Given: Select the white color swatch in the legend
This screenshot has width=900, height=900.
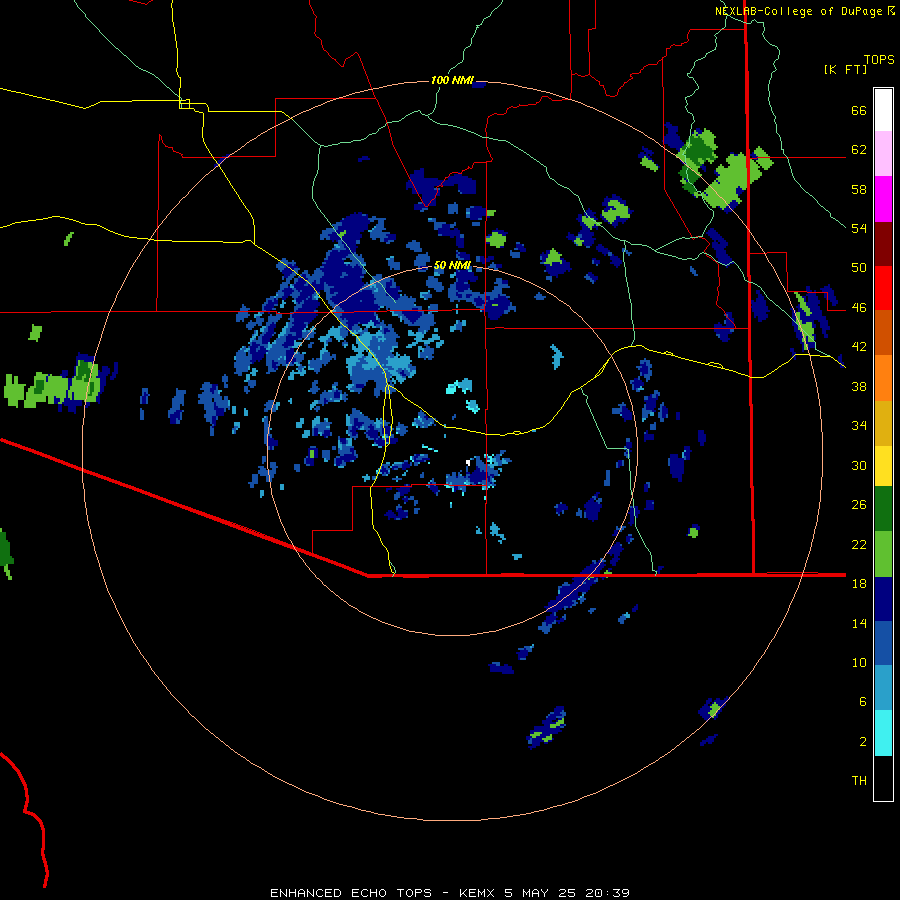Looking at the screenshot, I should [x=883, y=110].
